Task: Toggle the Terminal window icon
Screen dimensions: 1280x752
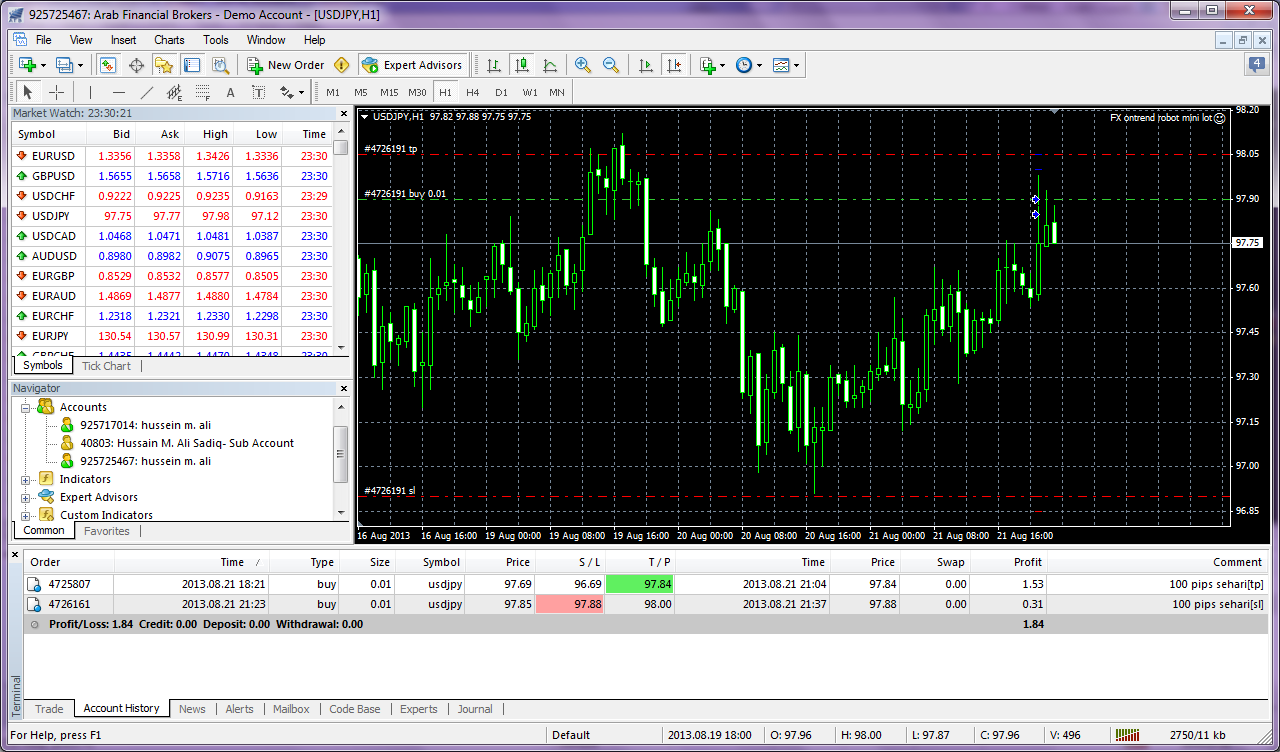Action: pos(192,65)
